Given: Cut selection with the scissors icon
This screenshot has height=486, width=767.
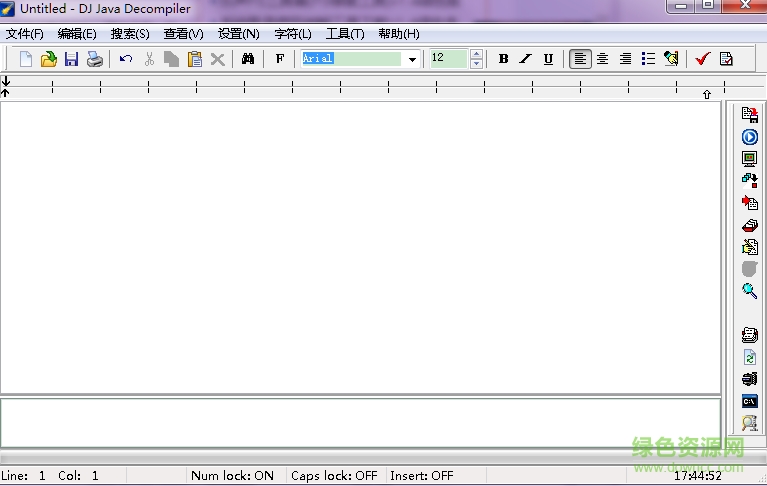Looking at the screenshot, I should tap(149, 59).
